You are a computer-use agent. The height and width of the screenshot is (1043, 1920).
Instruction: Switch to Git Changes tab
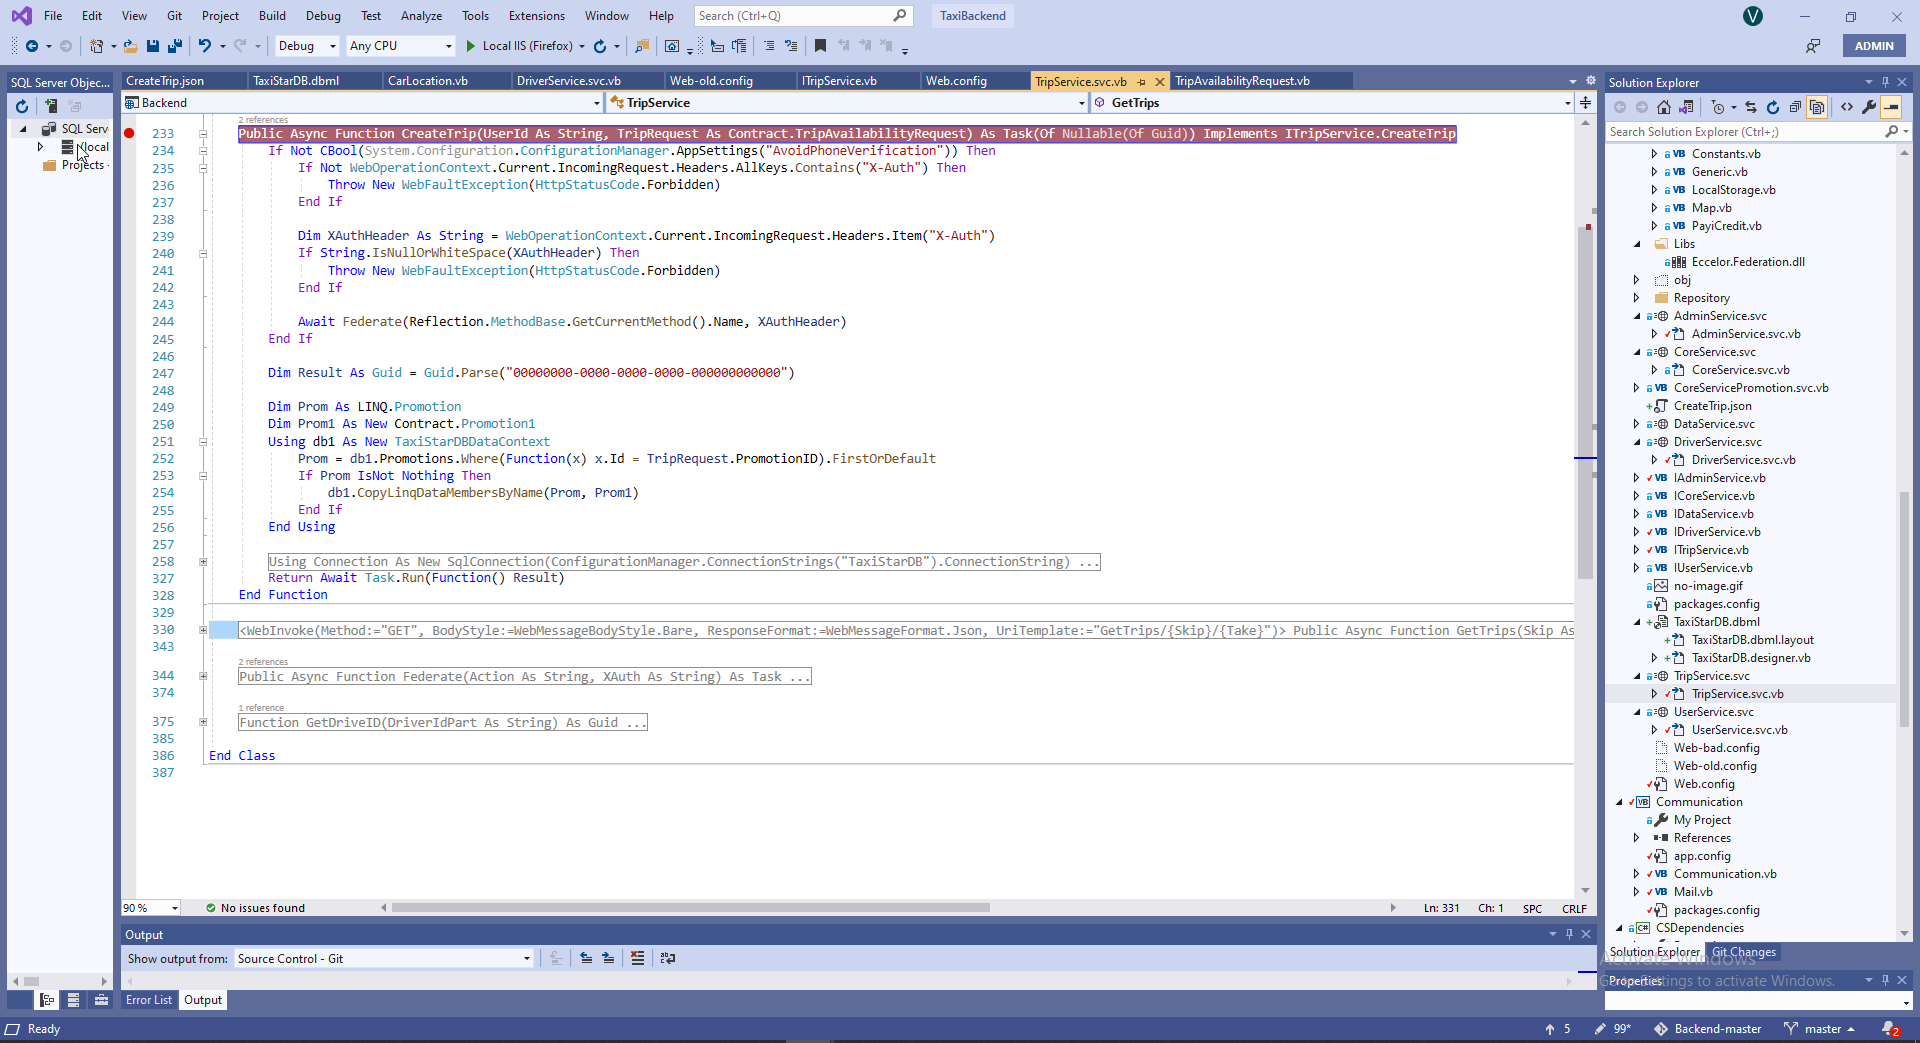[1744, 952]
